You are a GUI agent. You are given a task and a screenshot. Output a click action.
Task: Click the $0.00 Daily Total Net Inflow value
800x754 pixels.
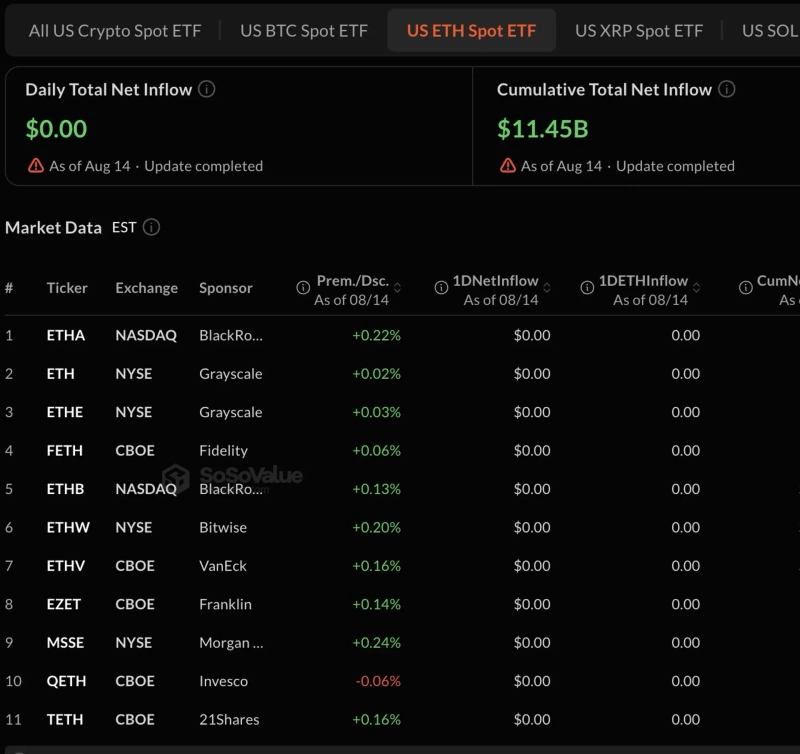point(56,129)
